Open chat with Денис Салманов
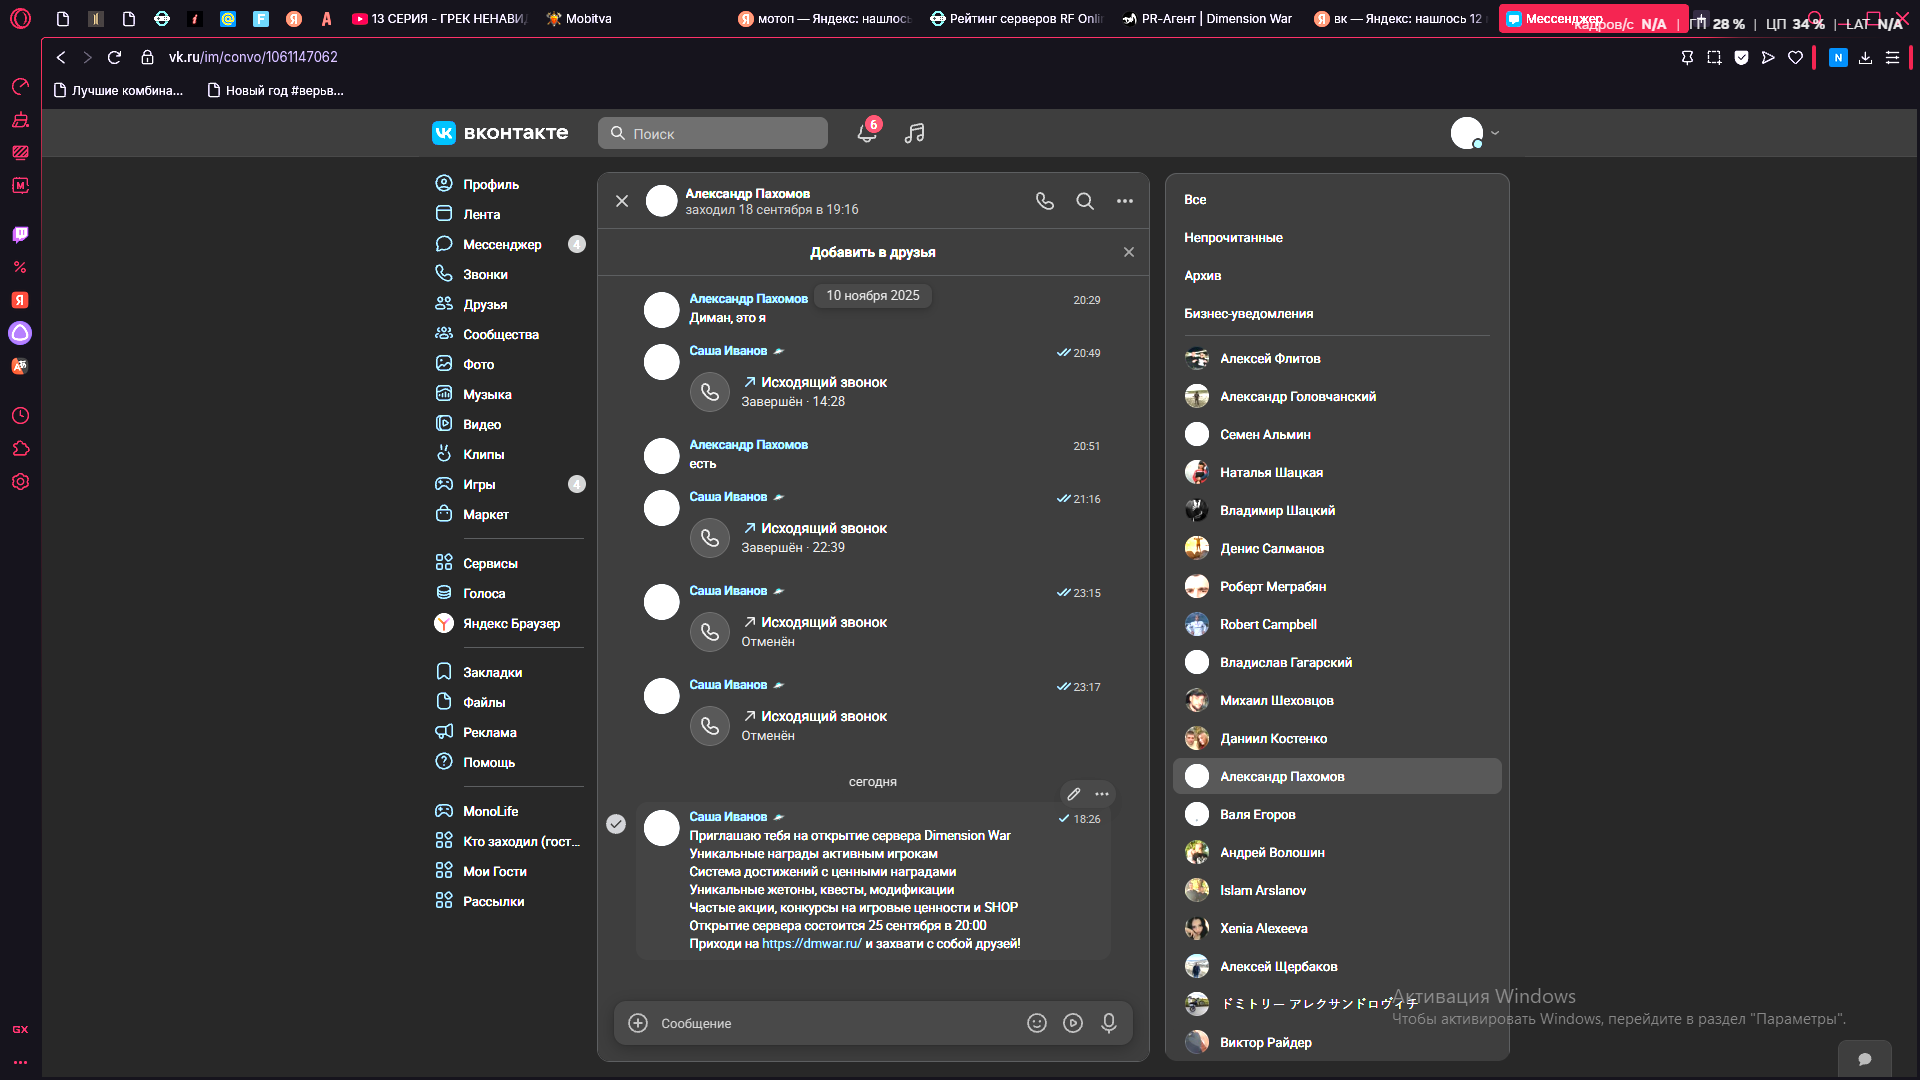 click(1337, 548)
